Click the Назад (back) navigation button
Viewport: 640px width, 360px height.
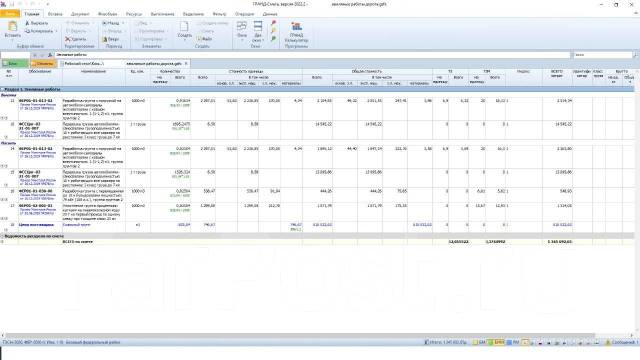111,23
